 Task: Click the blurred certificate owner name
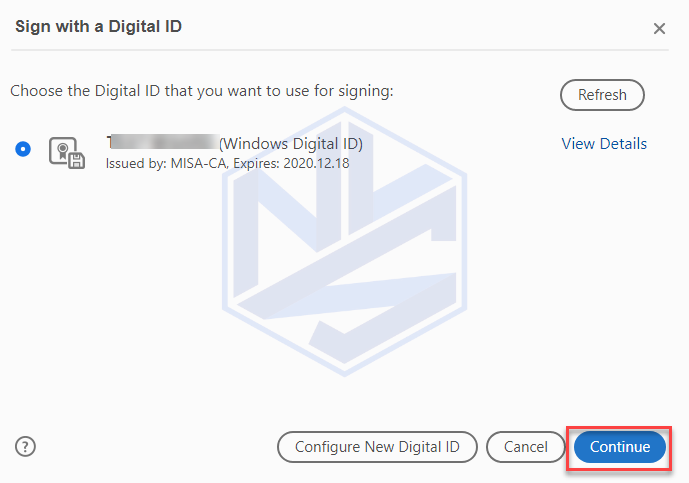click(163, 142)
